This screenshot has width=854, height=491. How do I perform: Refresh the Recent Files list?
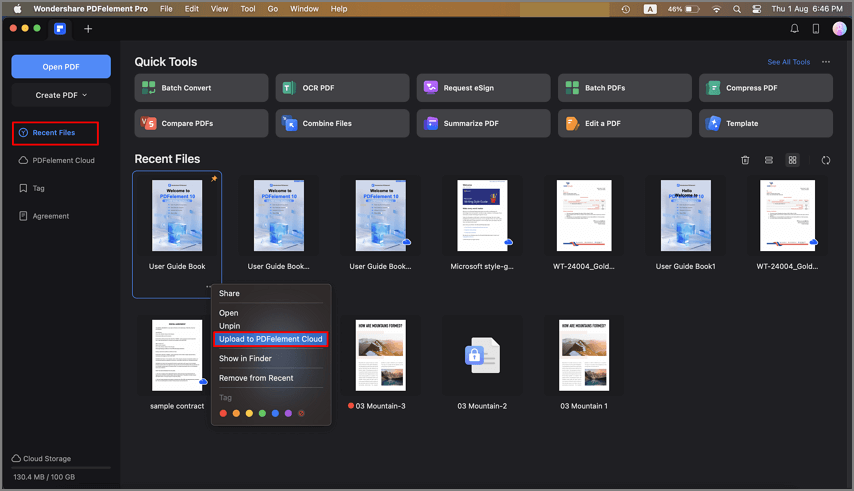tap(826, 160)
